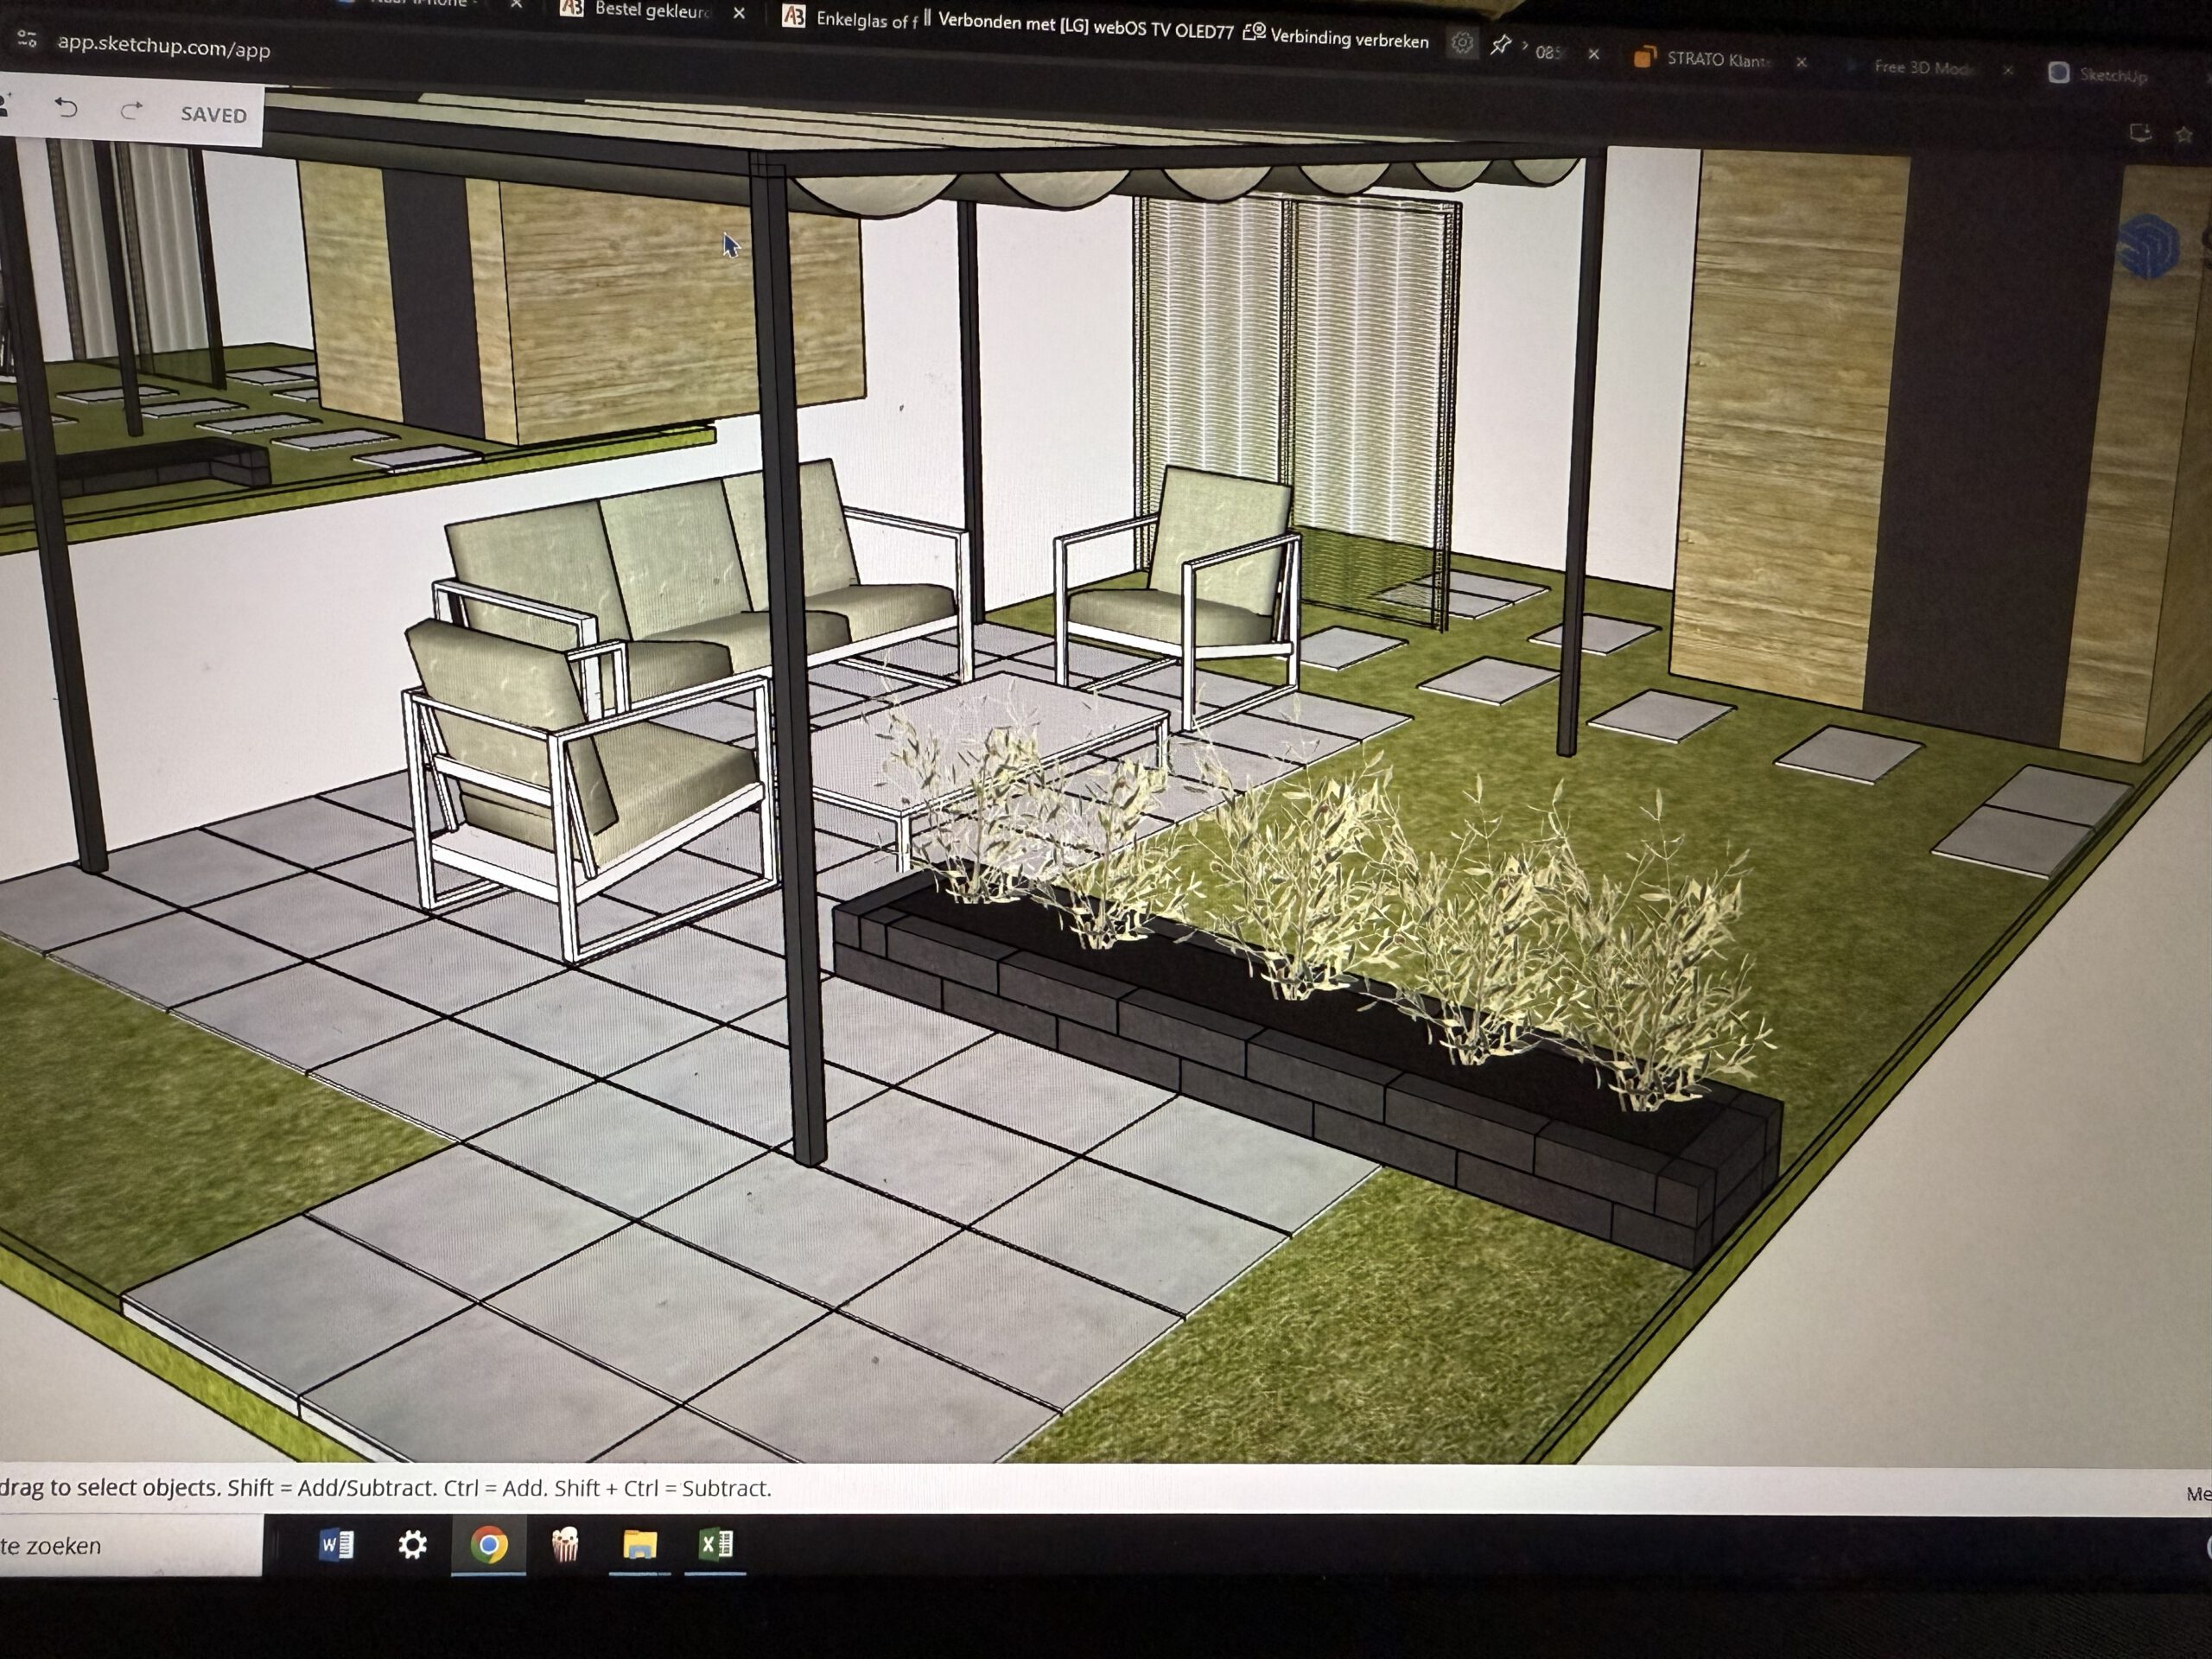This screenshot has width=2212, height=1659.
Task: Open Word from the taskbar
Action: tap(336, 1545)
